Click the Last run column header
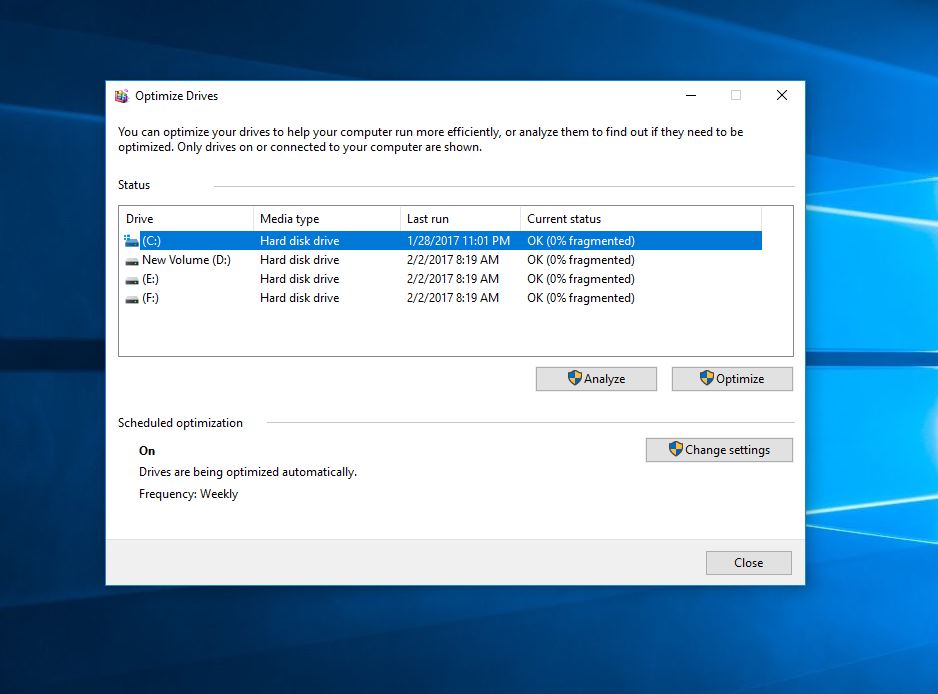 pos(459,219)
